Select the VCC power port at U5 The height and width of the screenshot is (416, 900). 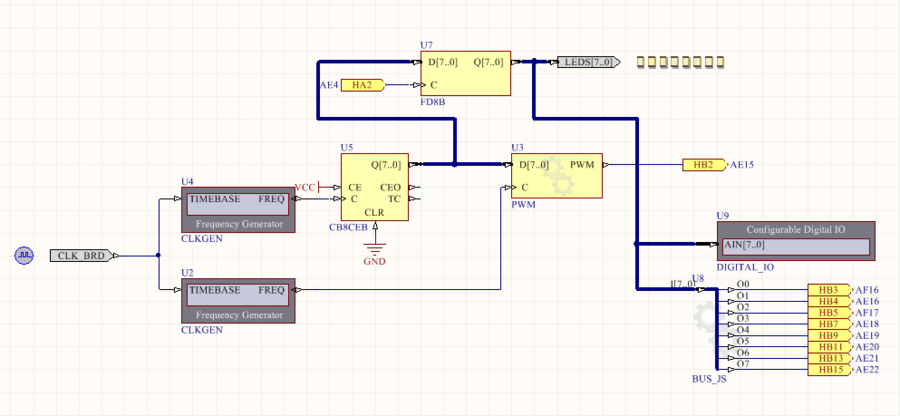tap(305, 187)
